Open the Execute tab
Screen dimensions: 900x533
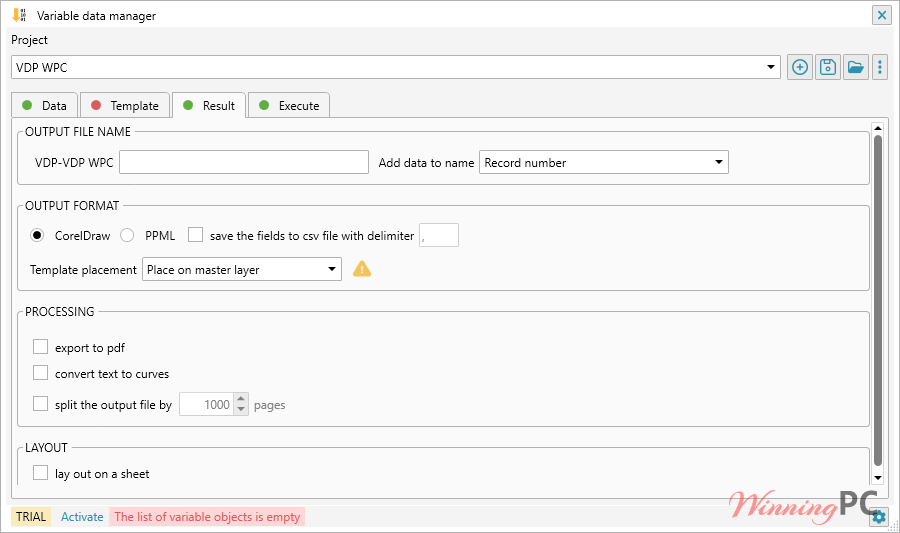tap(289, 106)
